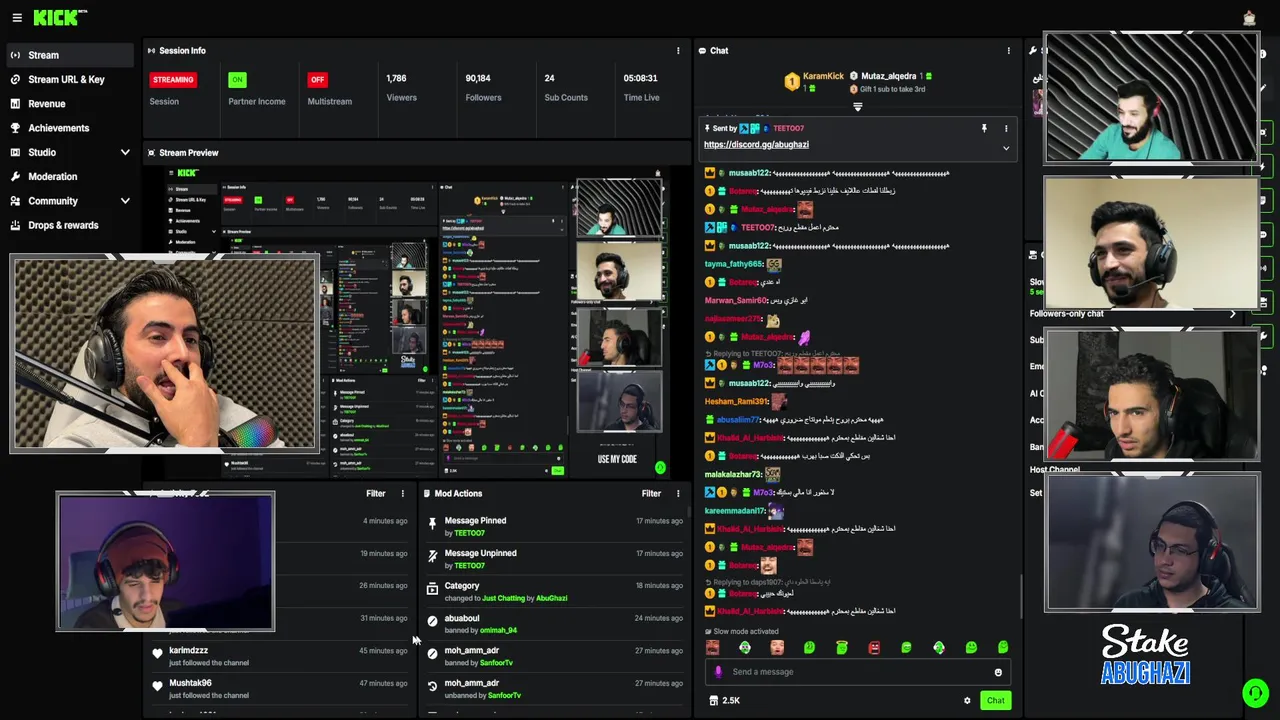The width and height of the screenshot is (1280, 720).
Task: Open the Chat panel options menu
Action: 1008,51
